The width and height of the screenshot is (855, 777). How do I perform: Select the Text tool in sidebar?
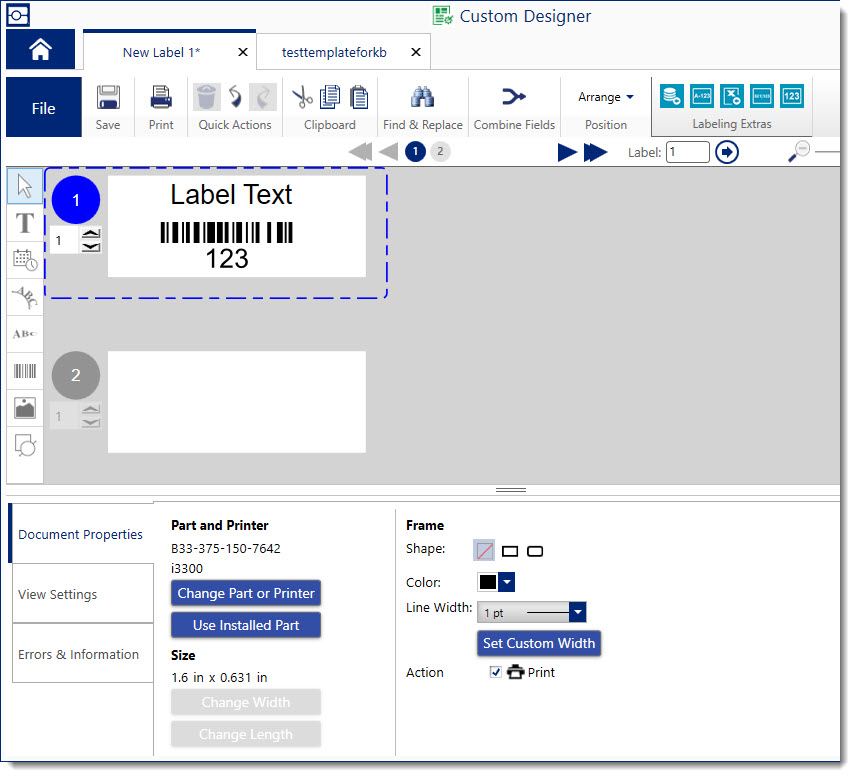click(25, 223)
